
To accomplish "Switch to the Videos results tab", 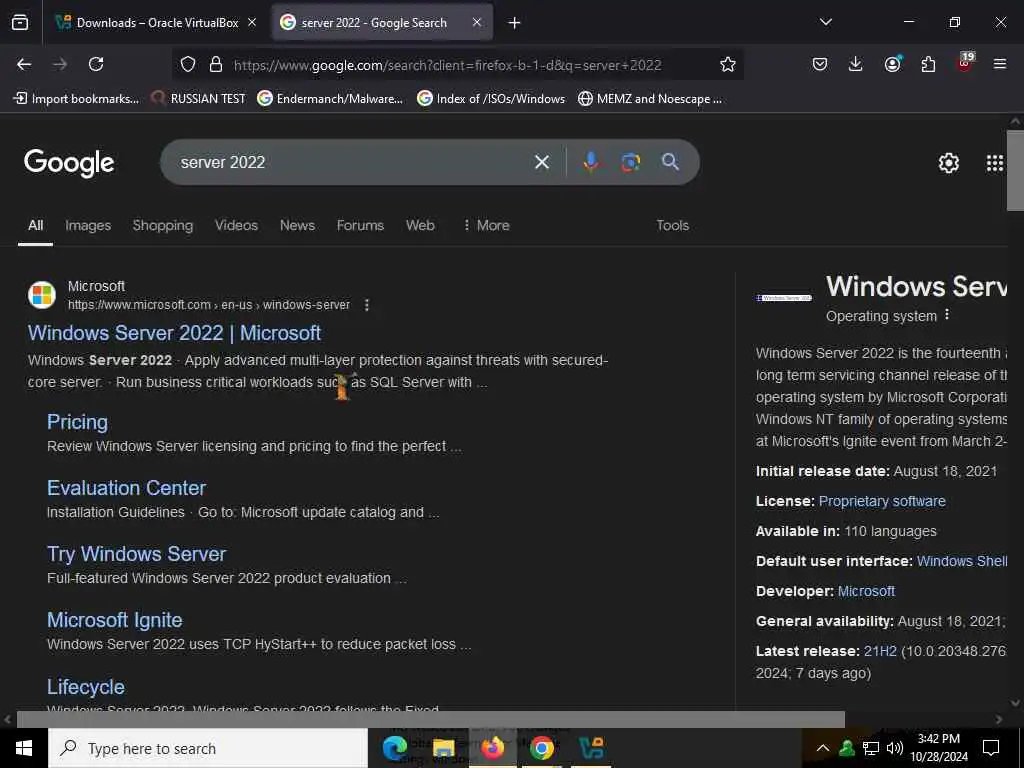I will coord(236,225).
